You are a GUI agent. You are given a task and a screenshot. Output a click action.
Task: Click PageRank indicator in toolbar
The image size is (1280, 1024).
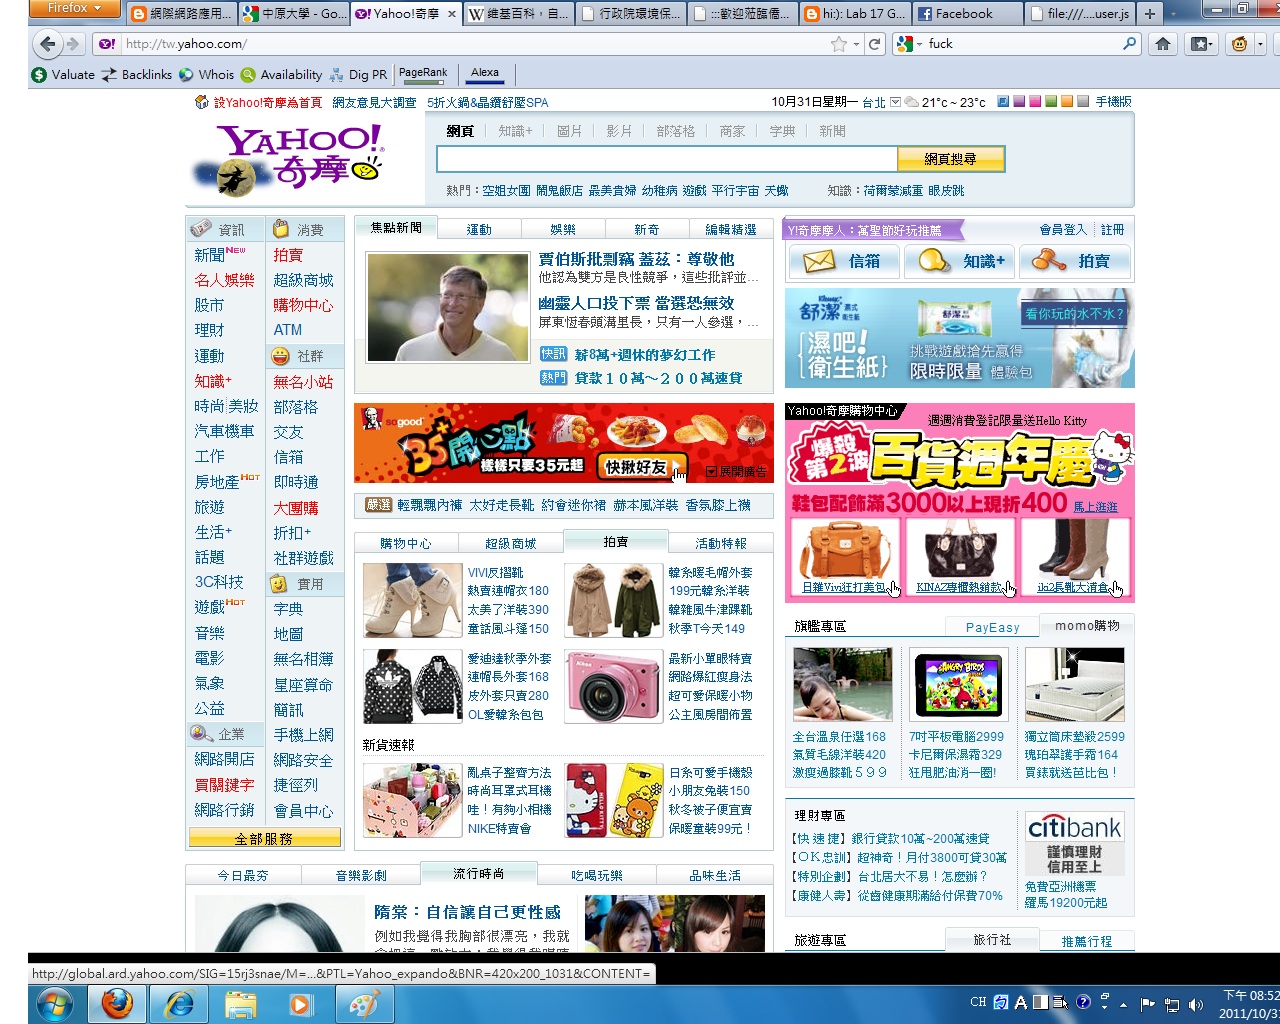pos(423,74)
